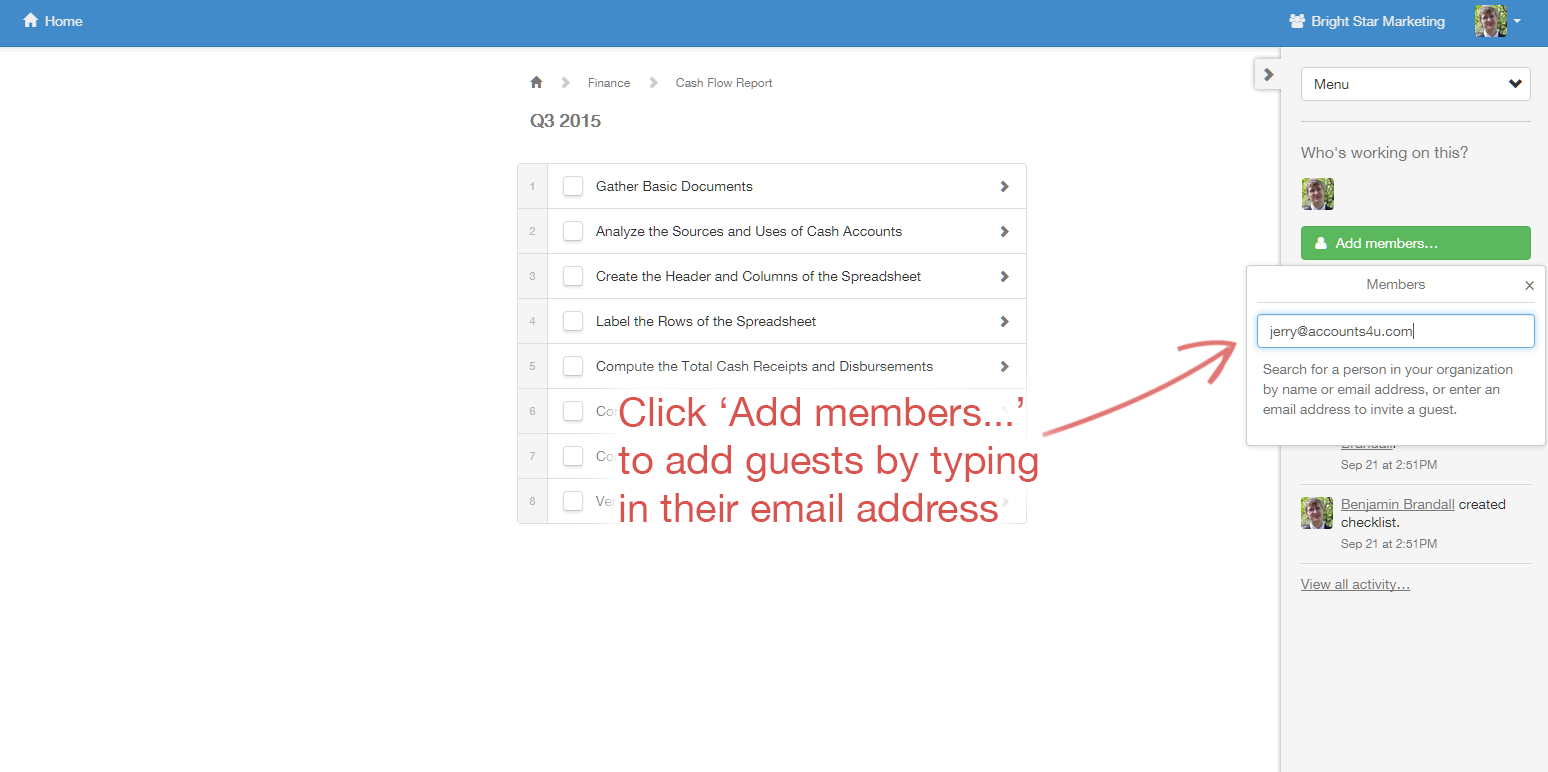Open the Menu dropdown in sidebar

(1415, 84)
